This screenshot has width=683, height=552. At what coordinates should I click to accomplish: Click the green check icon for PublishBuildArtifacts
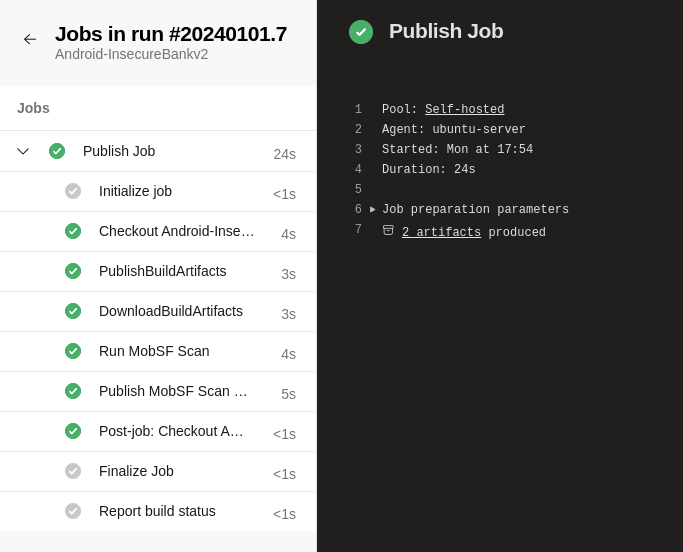[73, 271]
